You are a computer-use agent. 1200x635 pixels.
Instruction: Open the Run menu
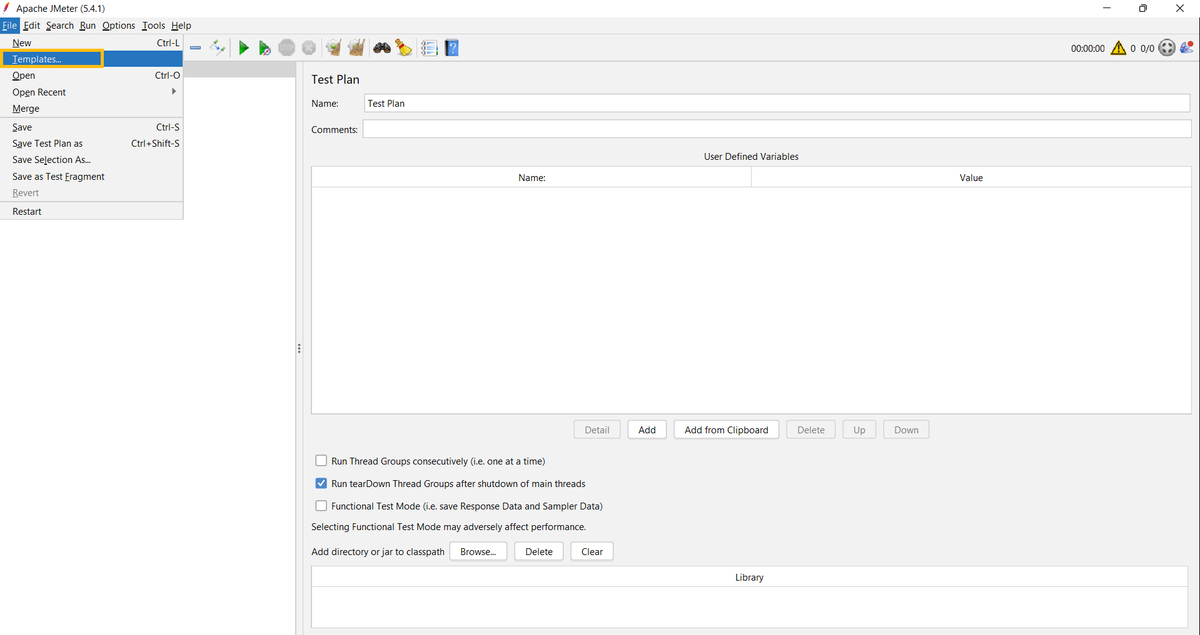coord(88,25)
